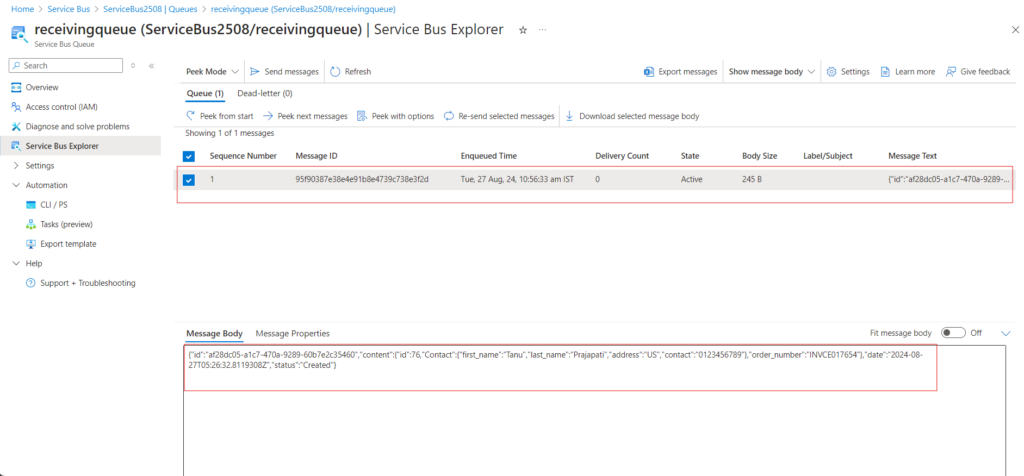This screenshot has width=1024, height=476.
Task: Click the Overview icon in sidebar
Action: [16, 87]
